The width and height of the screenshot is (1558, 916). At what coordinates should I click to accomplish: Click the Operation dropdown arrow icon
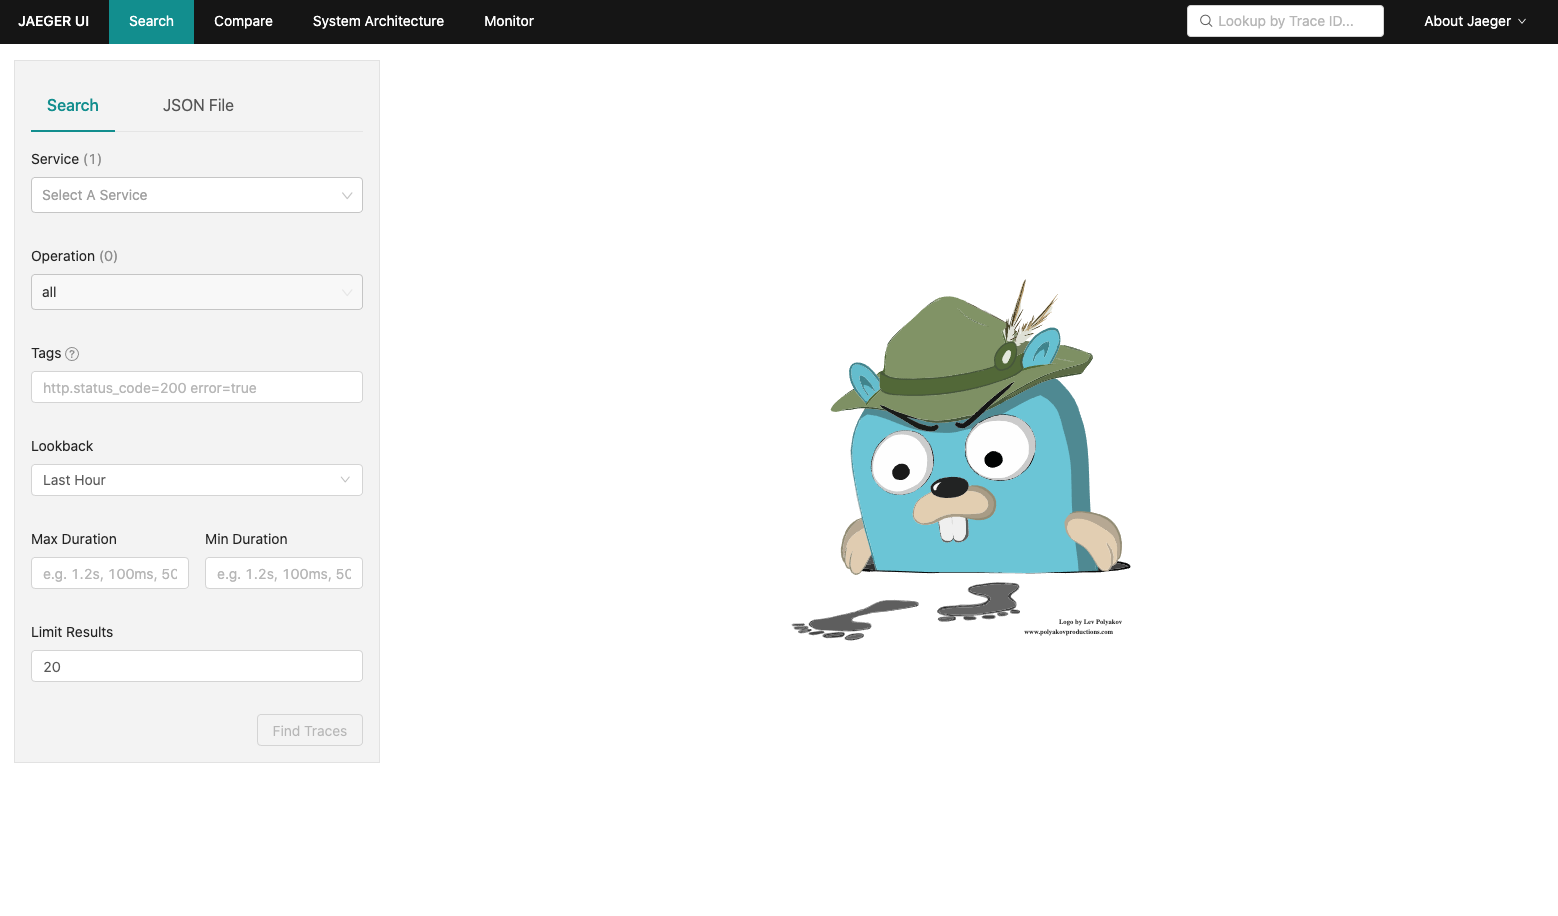(347, 292)
